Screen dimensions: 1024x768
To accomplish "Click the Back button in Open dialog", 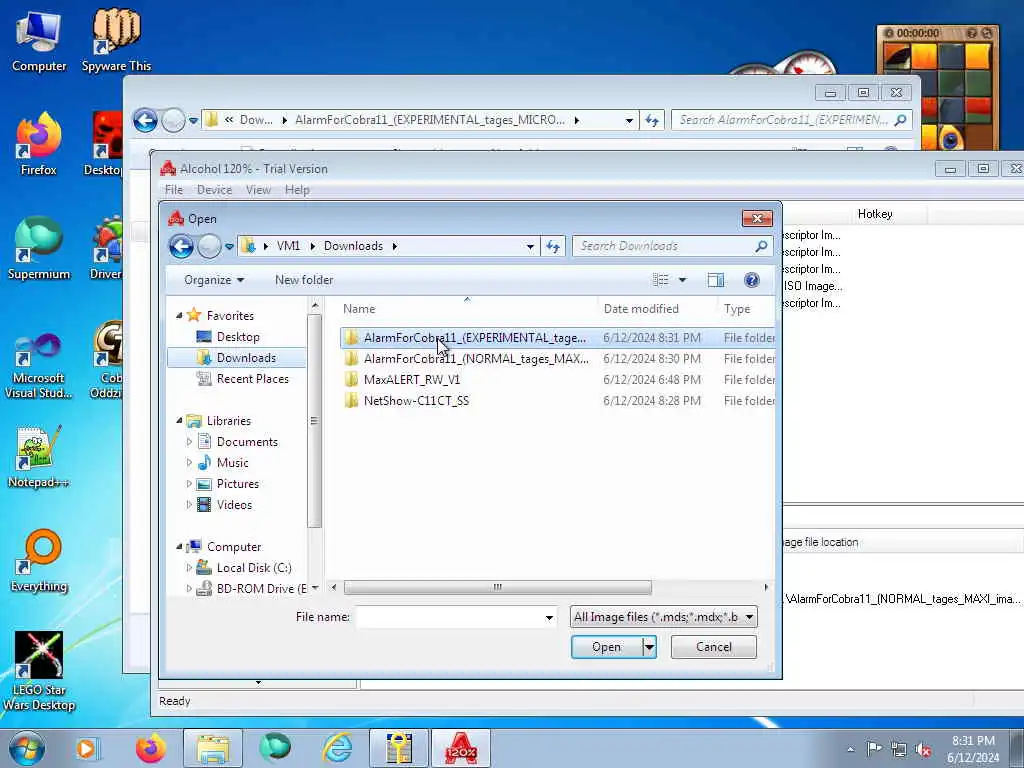I will (x=181, y=246).
